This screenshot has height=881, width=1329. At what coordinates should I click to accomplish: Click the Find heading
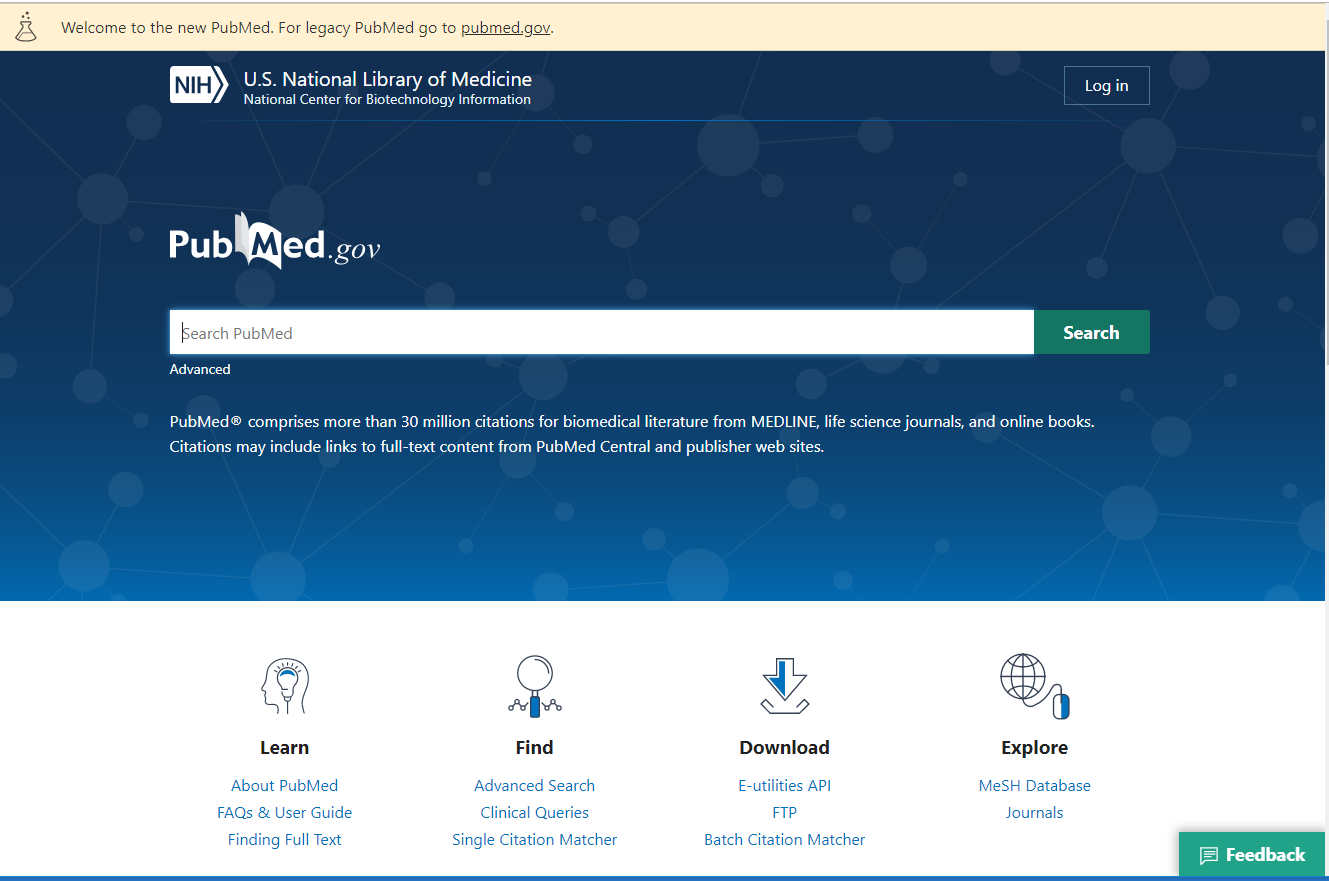pos(535,748)
